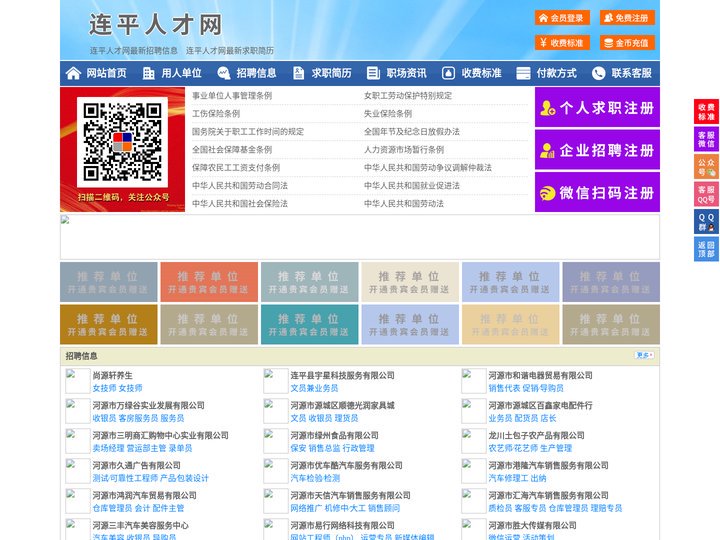Click the 连平人才网 site logo title
The width and height of the screenshot is (720, 540).
(x=155, y=25)
